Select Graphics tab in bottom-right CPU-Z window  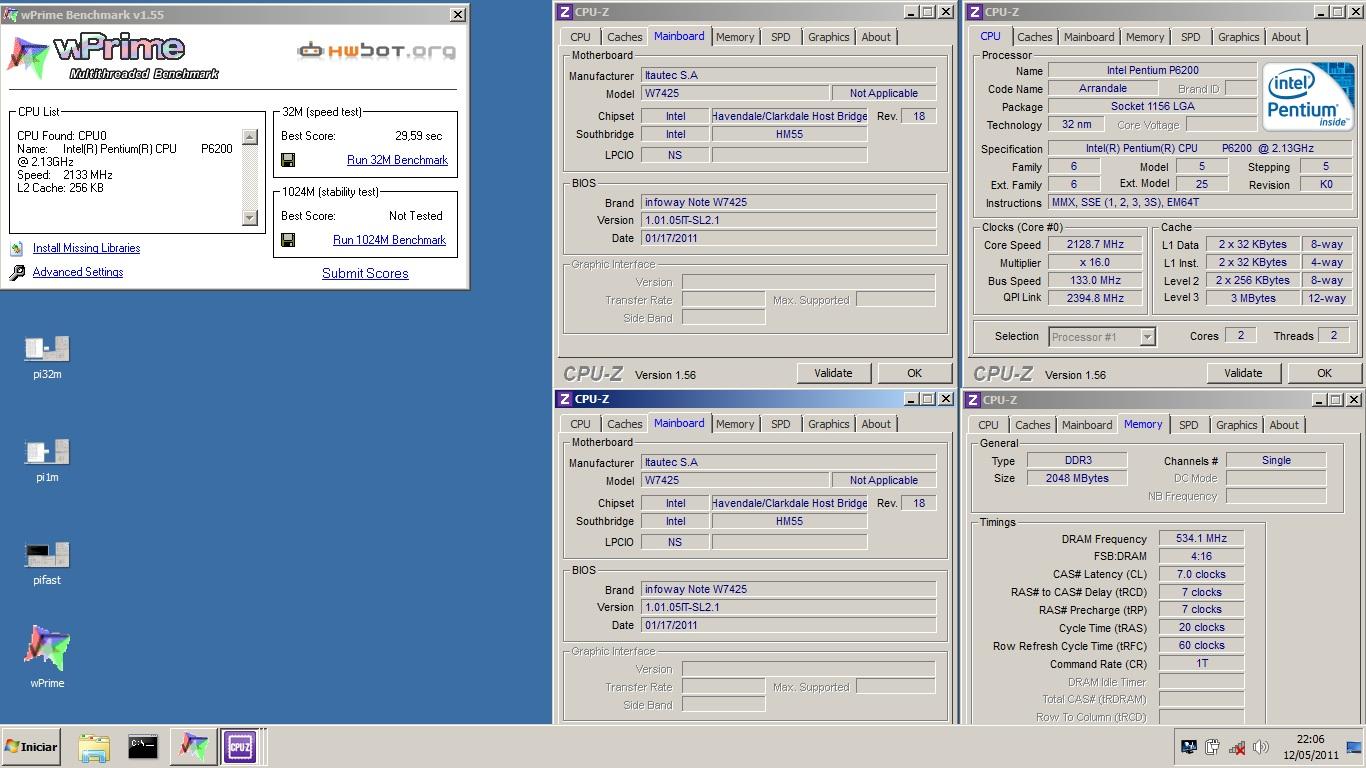pos(1237,425)
